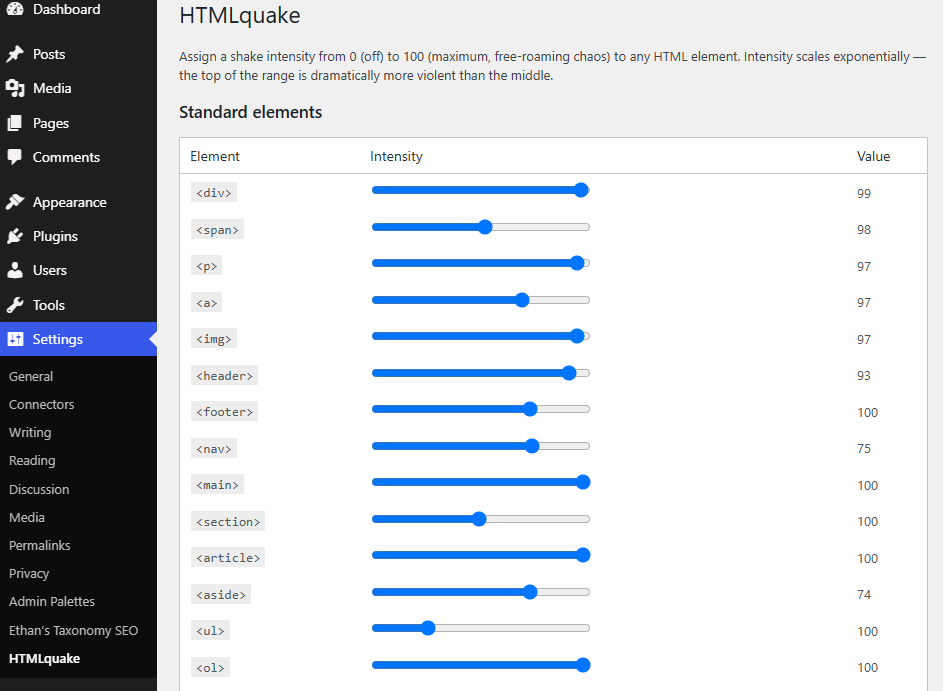943x691 pixels.
Task: Open HTMLquake submenu link
Action: click(45, 659)
